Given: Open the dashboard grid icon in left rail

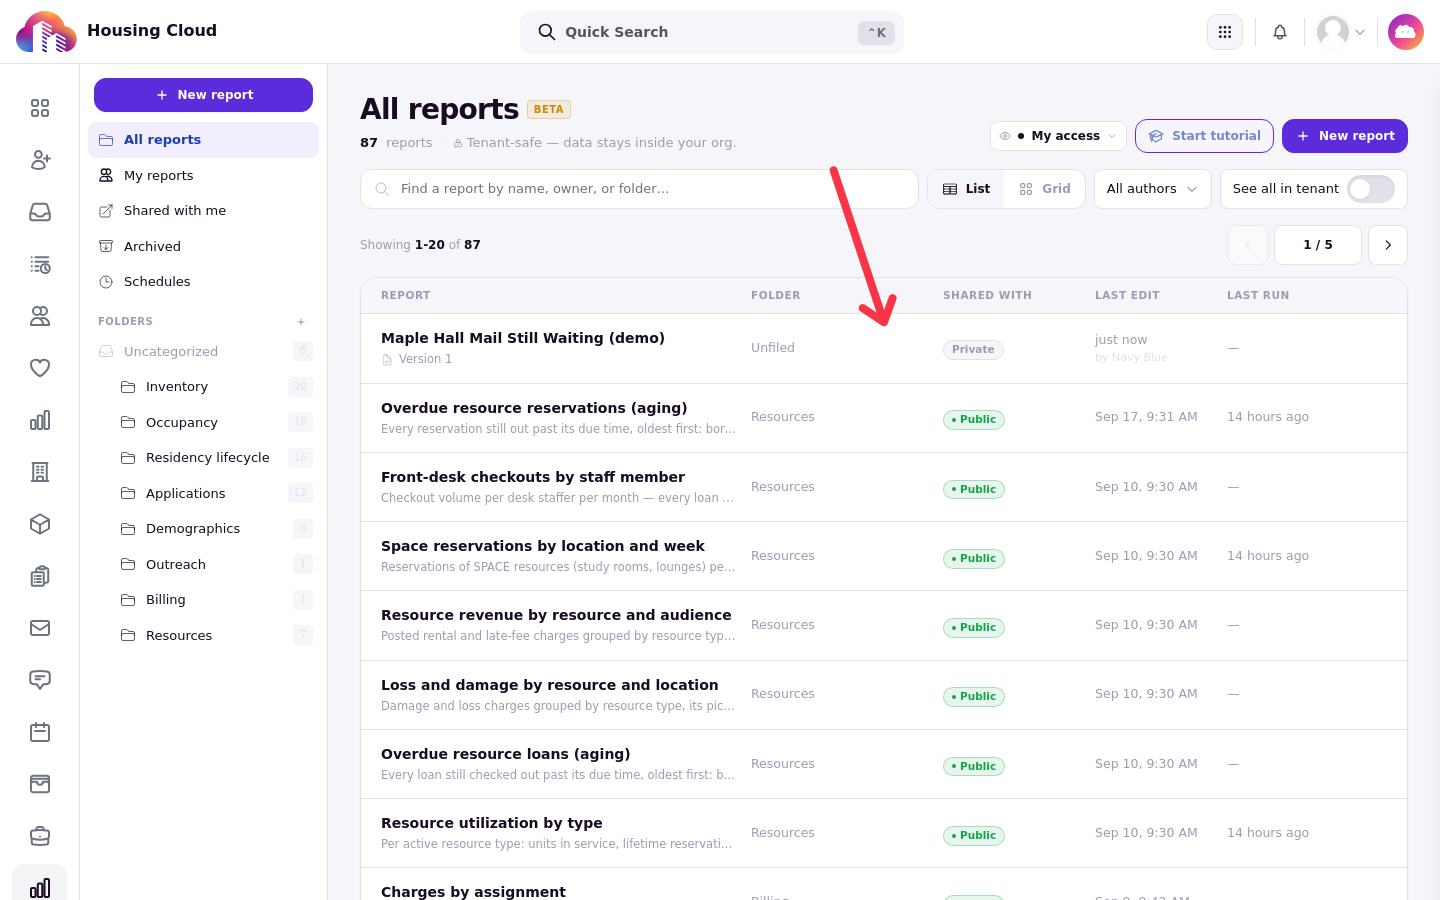Looking at the screenshot, I should 40,108.
